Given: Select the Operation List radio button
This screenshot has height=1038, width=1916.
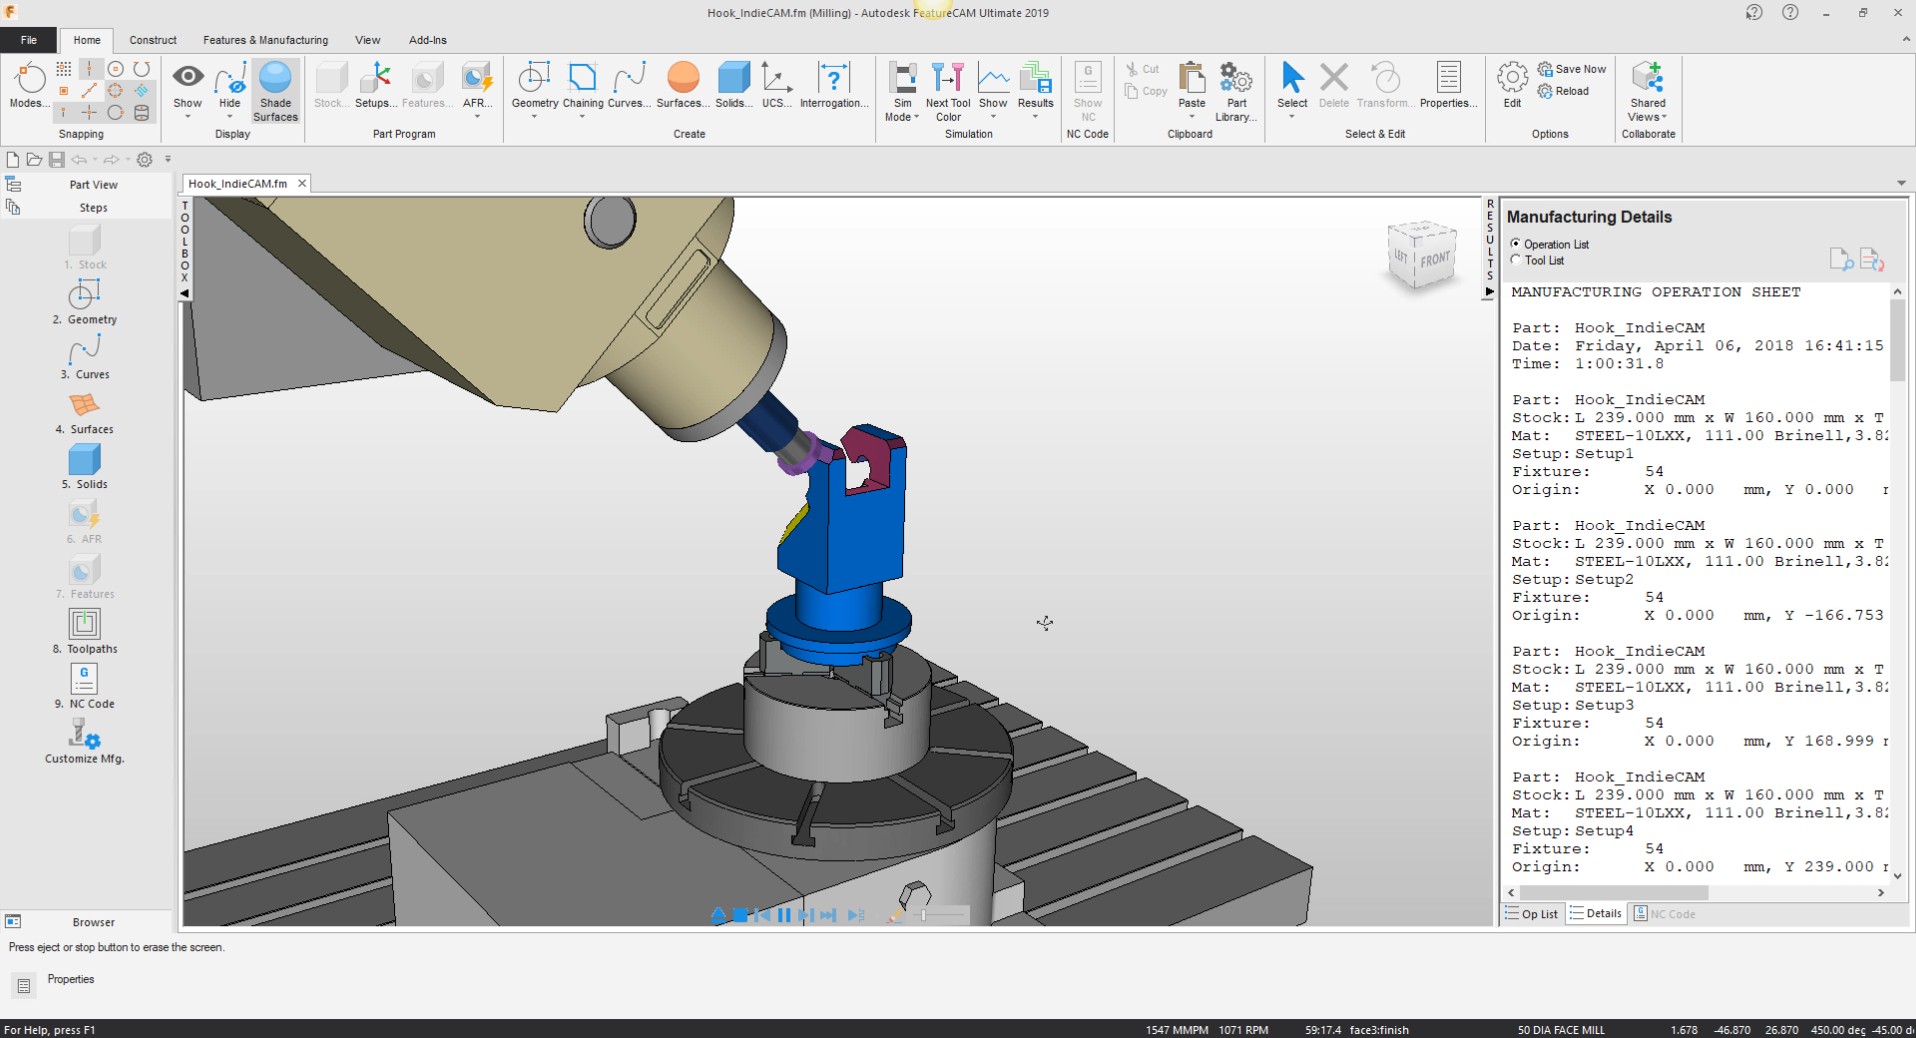Looking at the screenshot, I should [x=1516, y=244].
